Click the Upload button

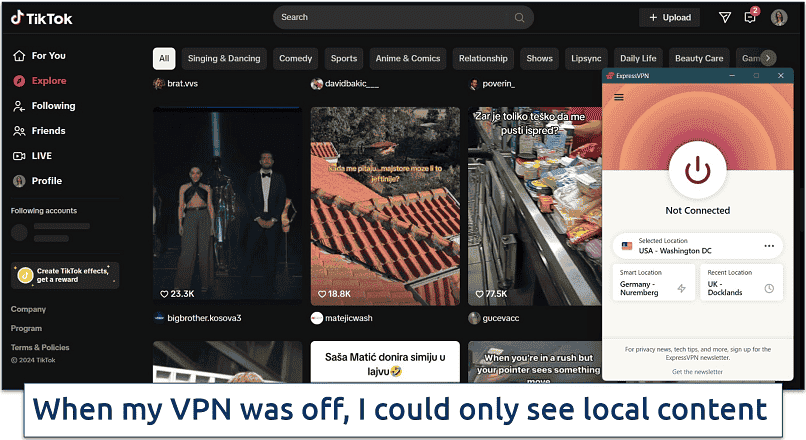pyautogui.click(x=670, y=17)
